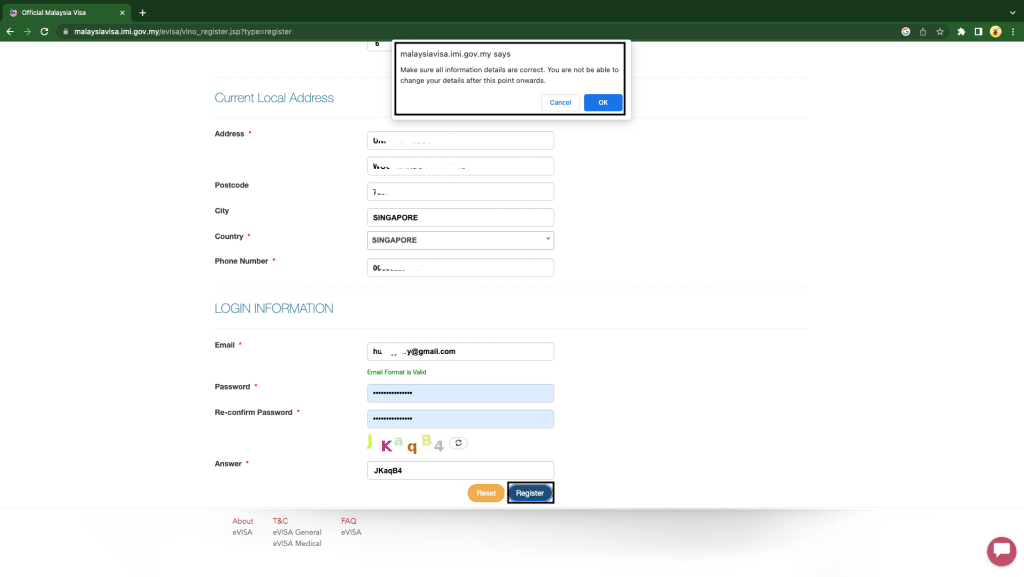
Task: Expand the tab search chevron
Action: pyautogui.click(x=1012, y=12)
